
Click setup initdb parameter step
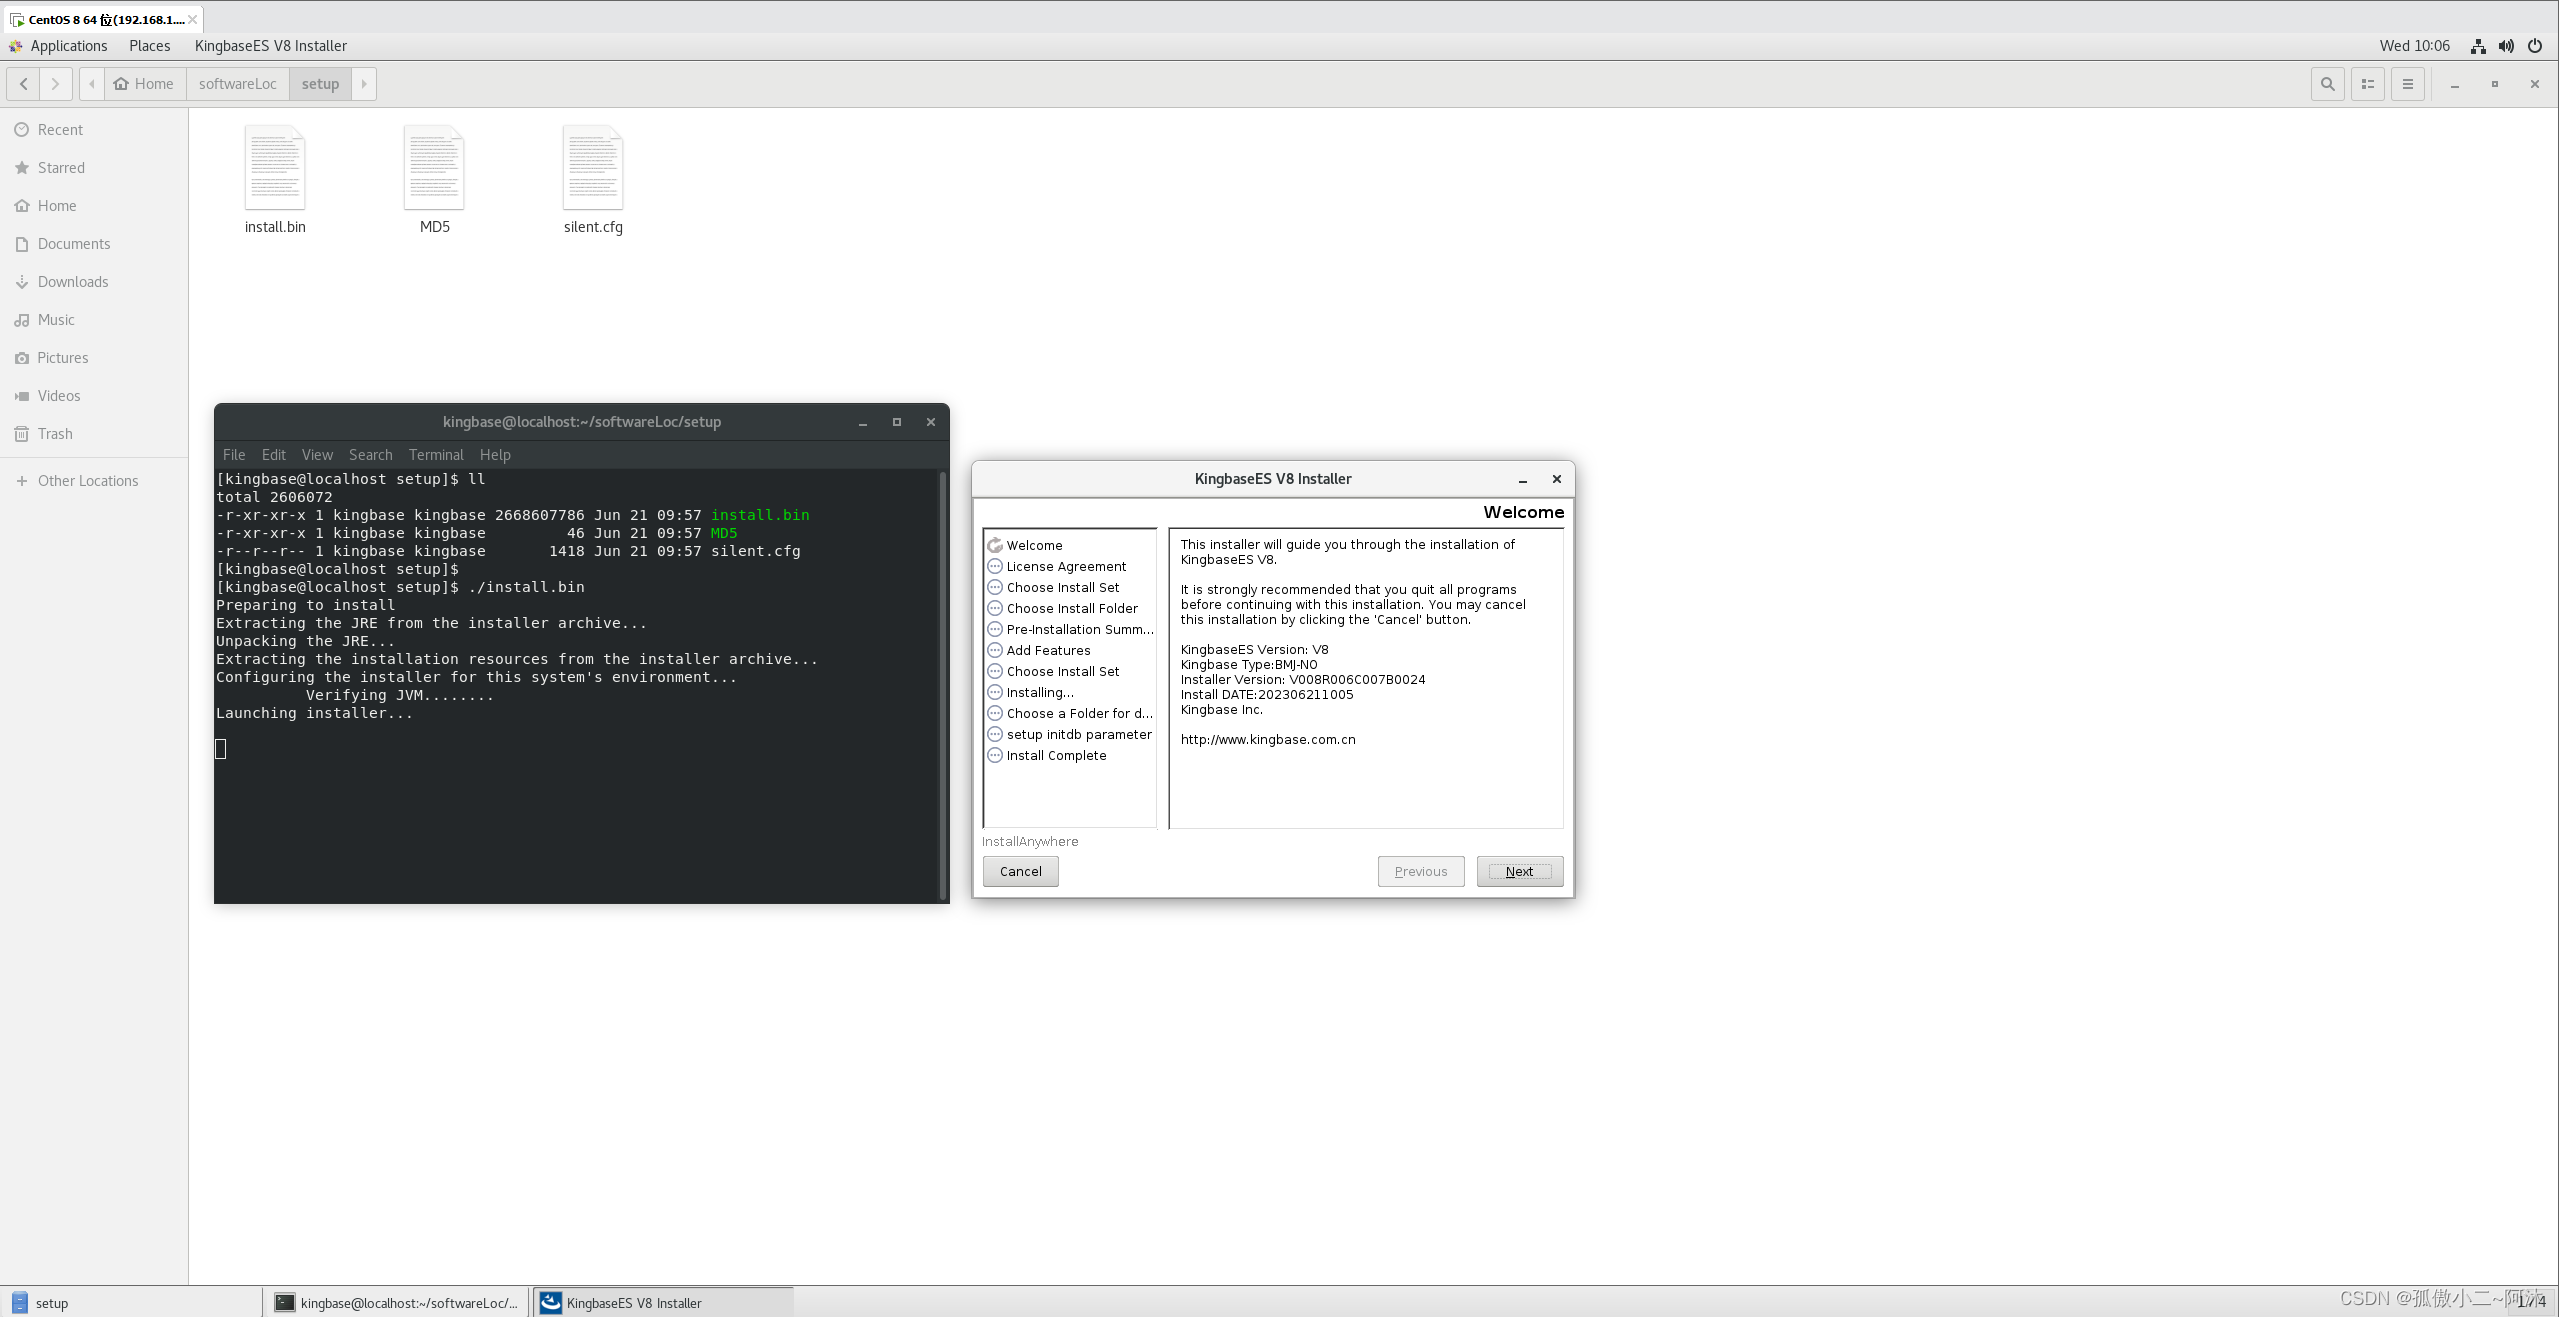point(1079,734)
